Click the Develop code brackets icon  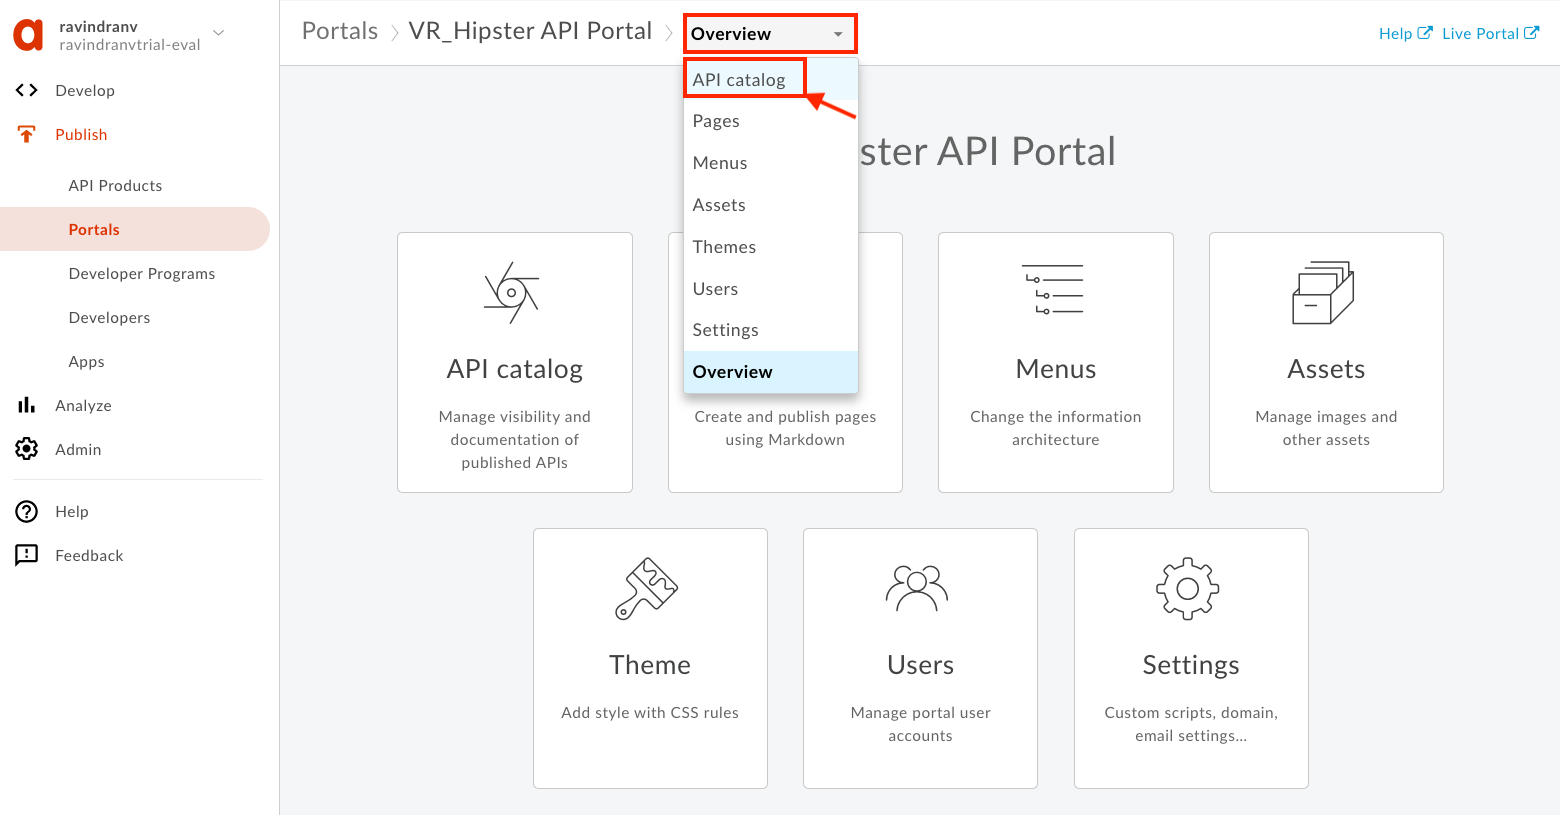(x=27, y=90)
